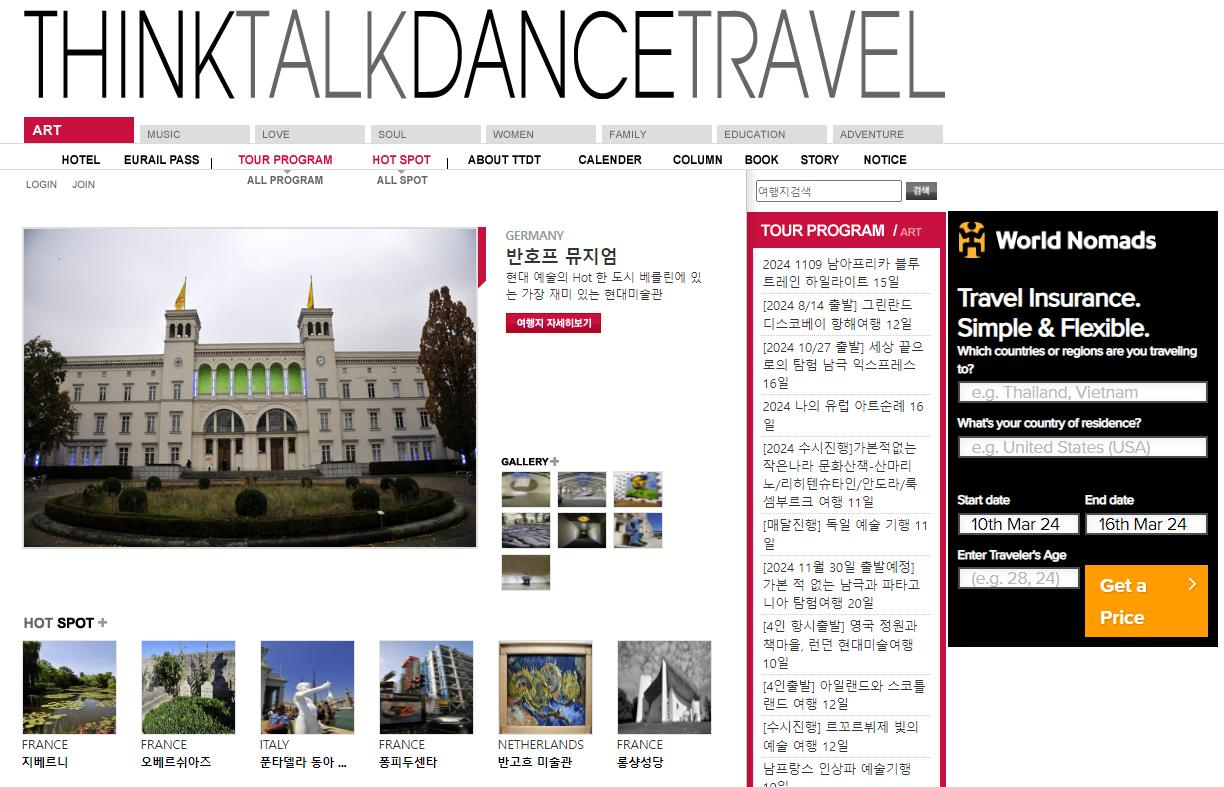Click the plus icon beside HOT SPOT heading
Screen dimensions: 1224x787
102,623
